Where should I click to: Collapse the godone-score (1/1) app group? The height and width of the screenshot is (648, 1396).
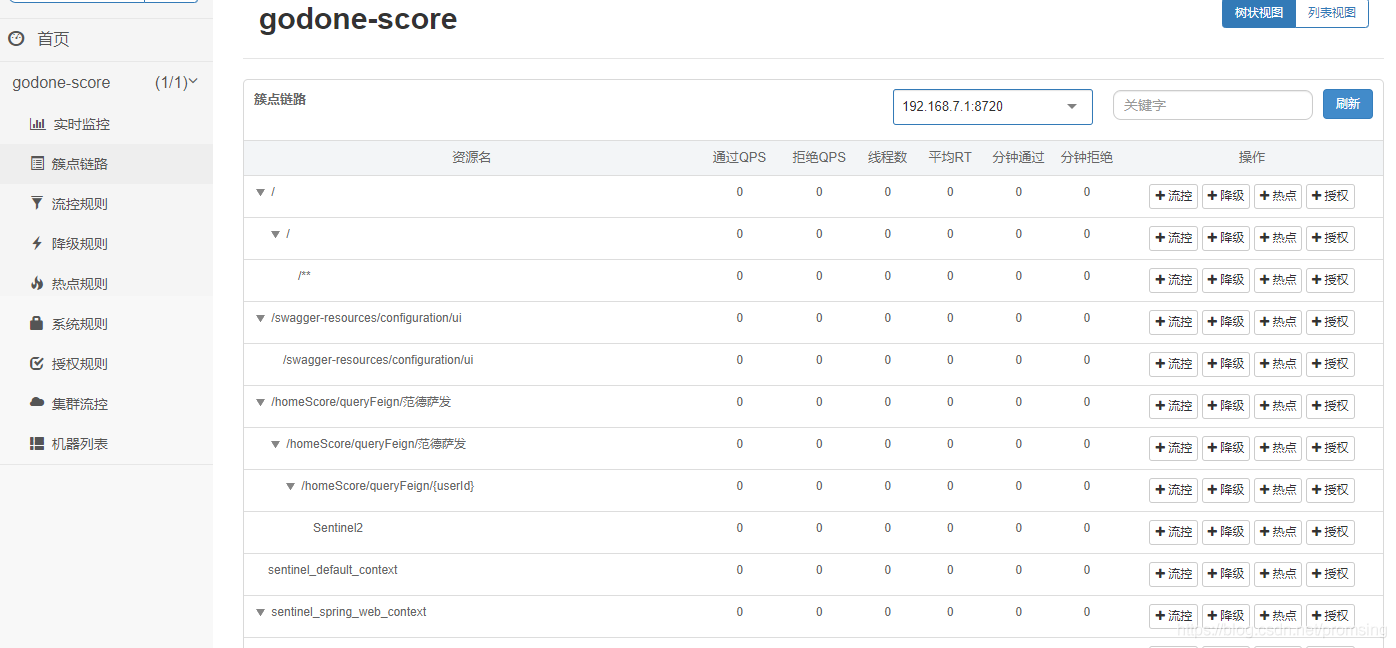pyautogui.click(x=106, y=83)
